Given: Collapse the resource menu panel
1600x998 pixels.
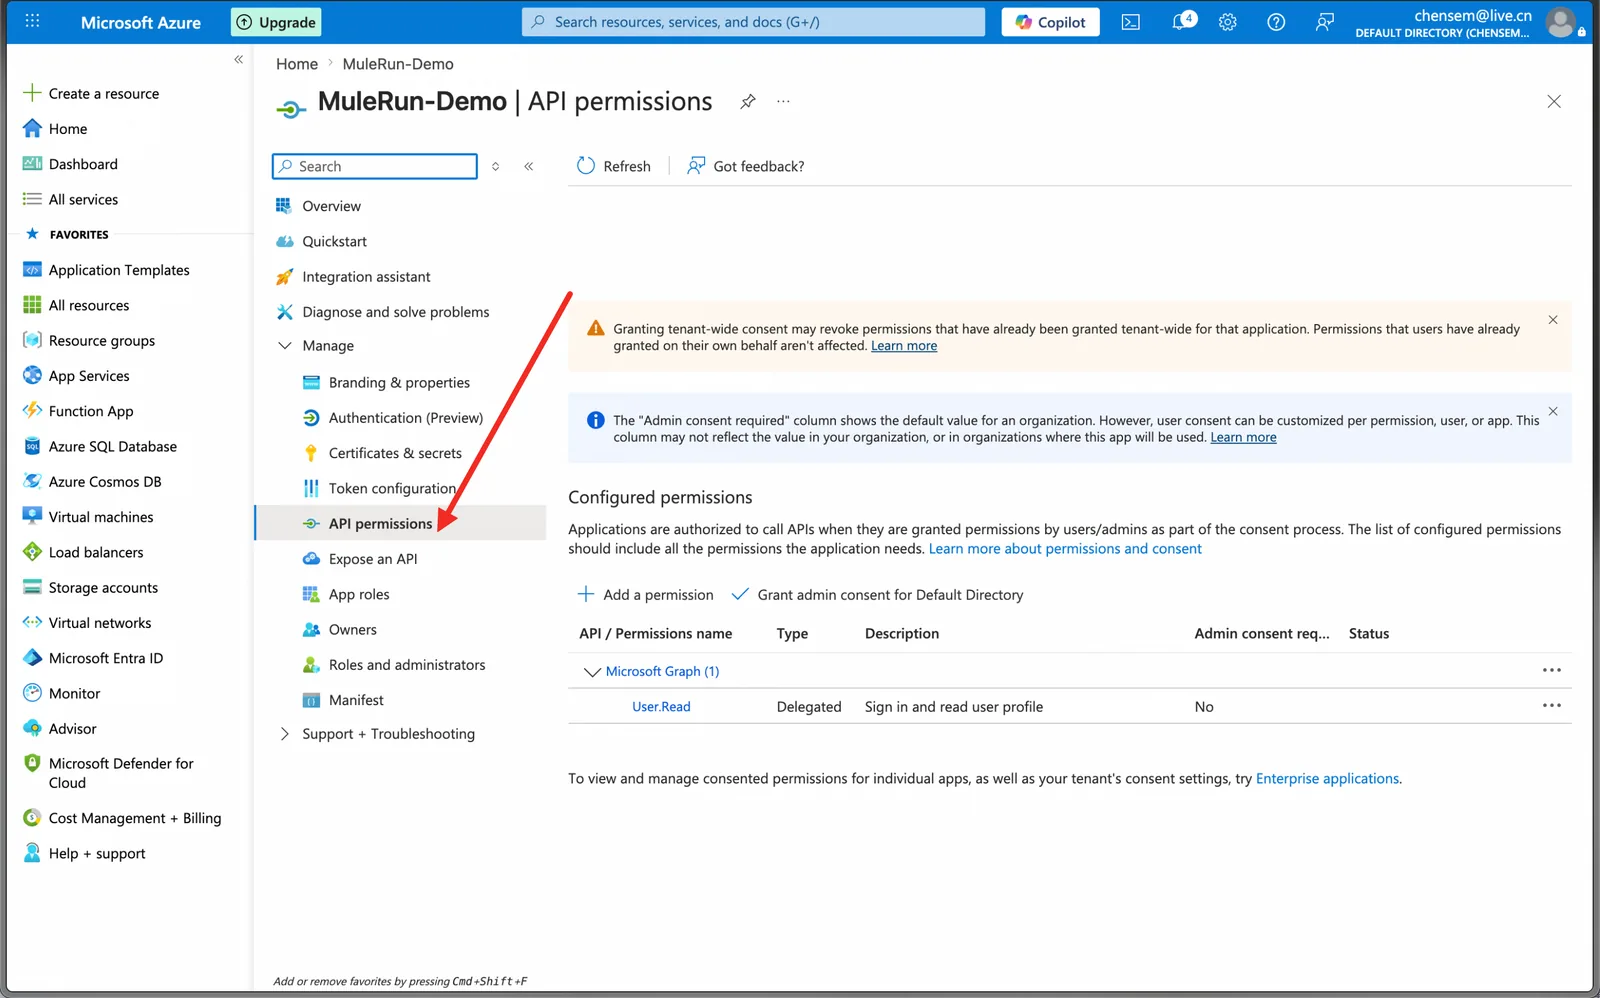Looking at the screenshot, I should 528,166.
